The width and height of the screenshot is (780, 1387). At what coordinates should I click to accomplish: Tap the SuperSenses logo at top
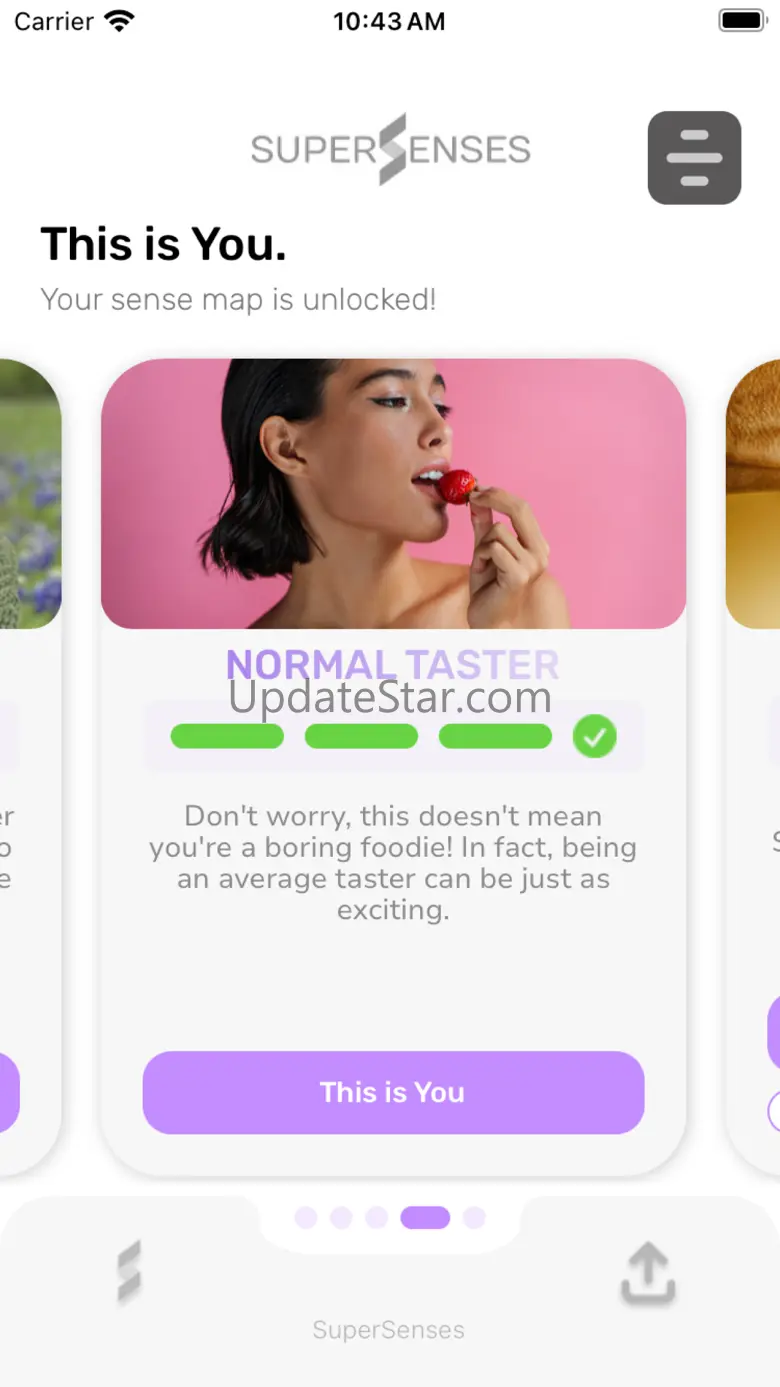click(x=390, y=150)
